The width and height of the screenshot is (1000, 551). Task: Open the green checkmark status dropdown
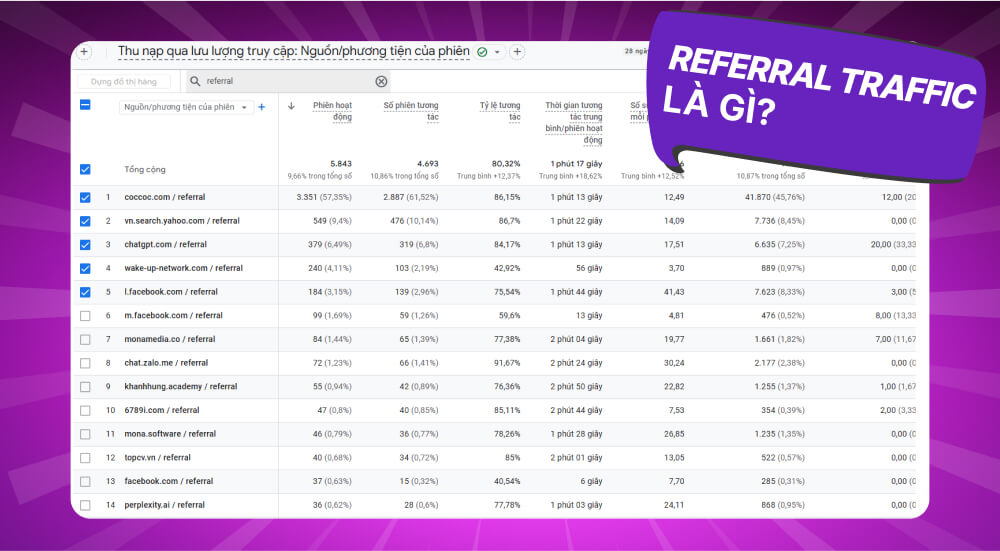coord(489,52)
